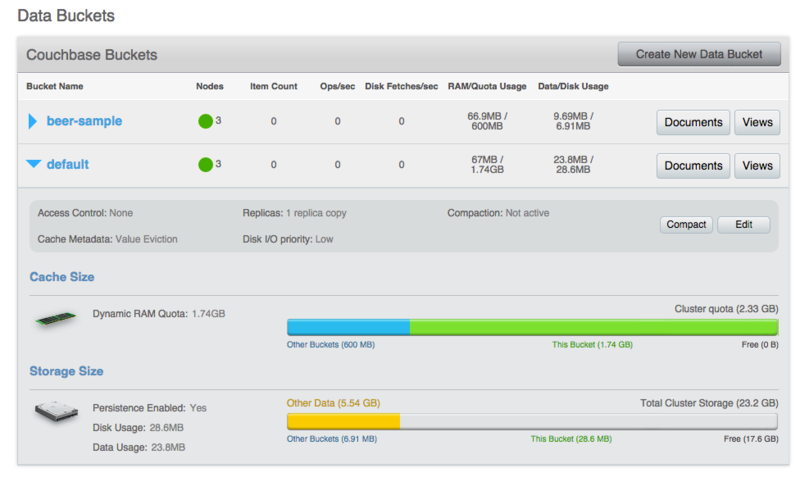
Task: Open Views for default bucket
Action: [757, 166]
